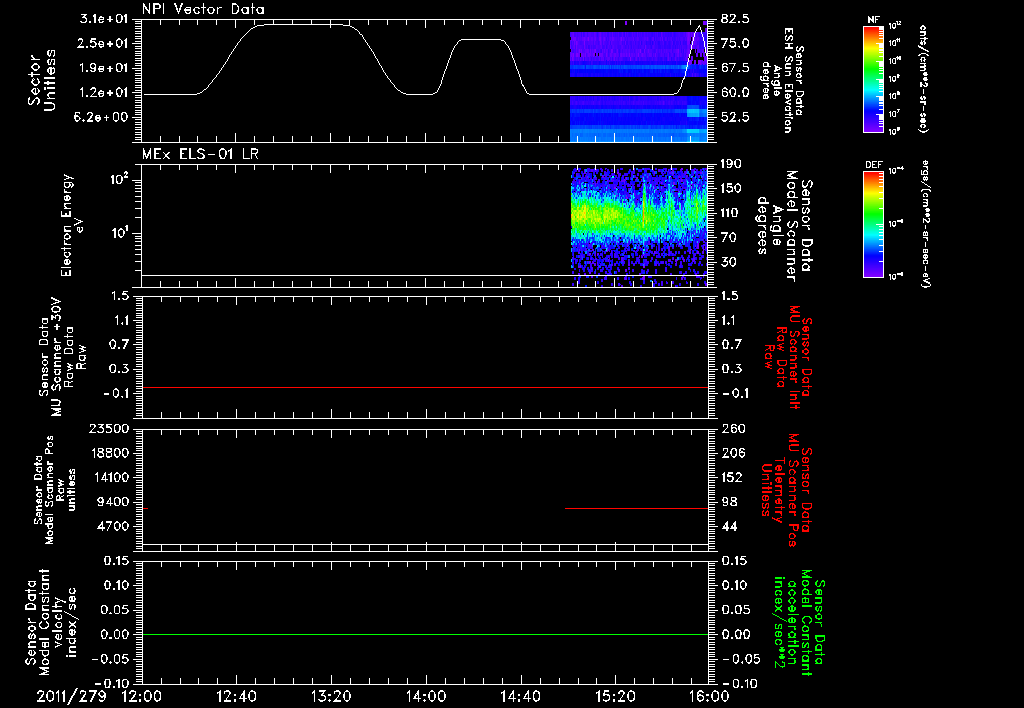Click the 18800 scanner position tick
Image resolution: width=1024 pixels, height=708 pixels.
click(108, 453)
